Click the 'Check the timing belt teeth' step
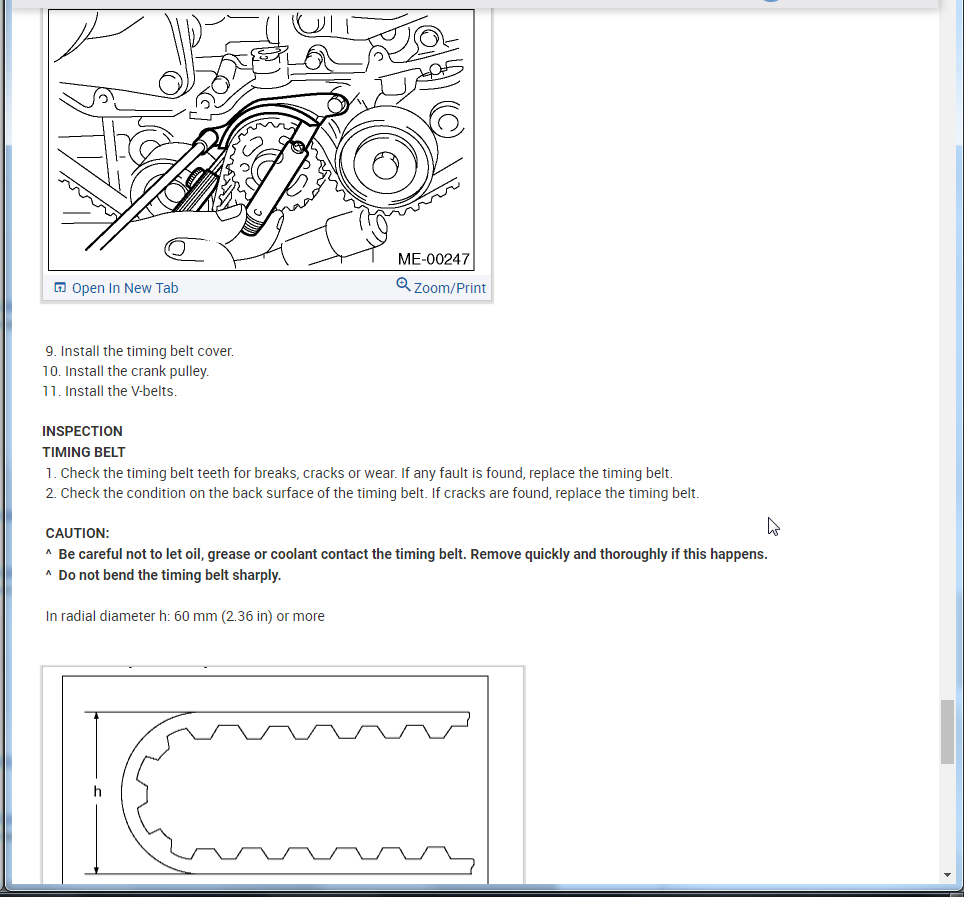 click(359, 473)
